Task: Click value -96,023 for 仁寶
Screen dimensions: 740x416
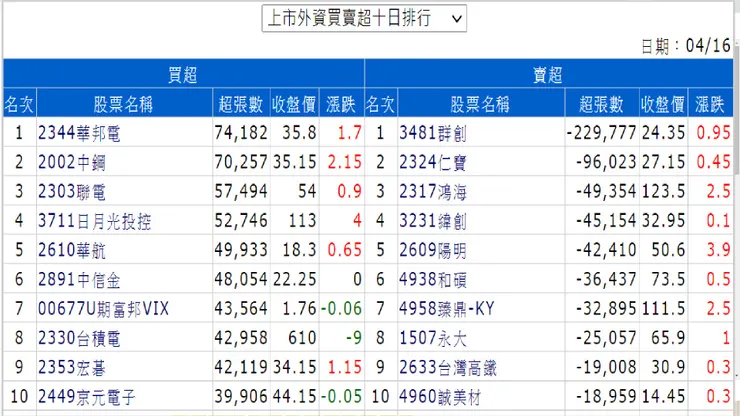Action: click(x=606, y=162)
